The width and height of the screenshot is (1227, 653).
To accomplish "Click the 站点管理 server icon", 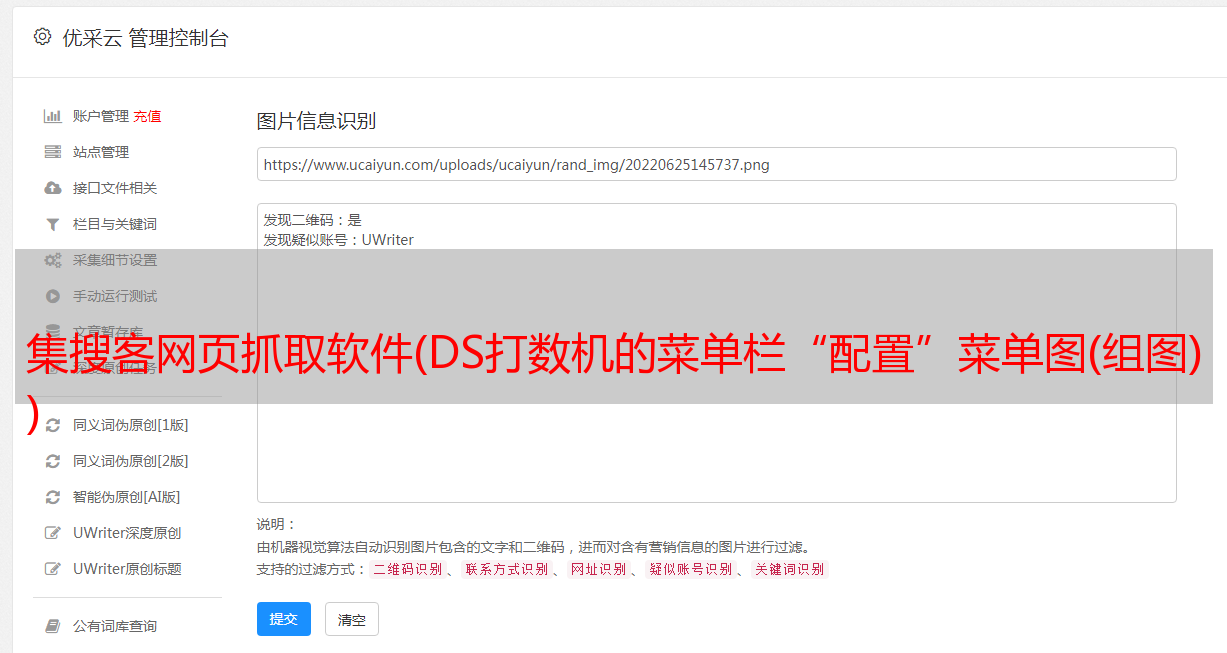I will coord(53,152).
